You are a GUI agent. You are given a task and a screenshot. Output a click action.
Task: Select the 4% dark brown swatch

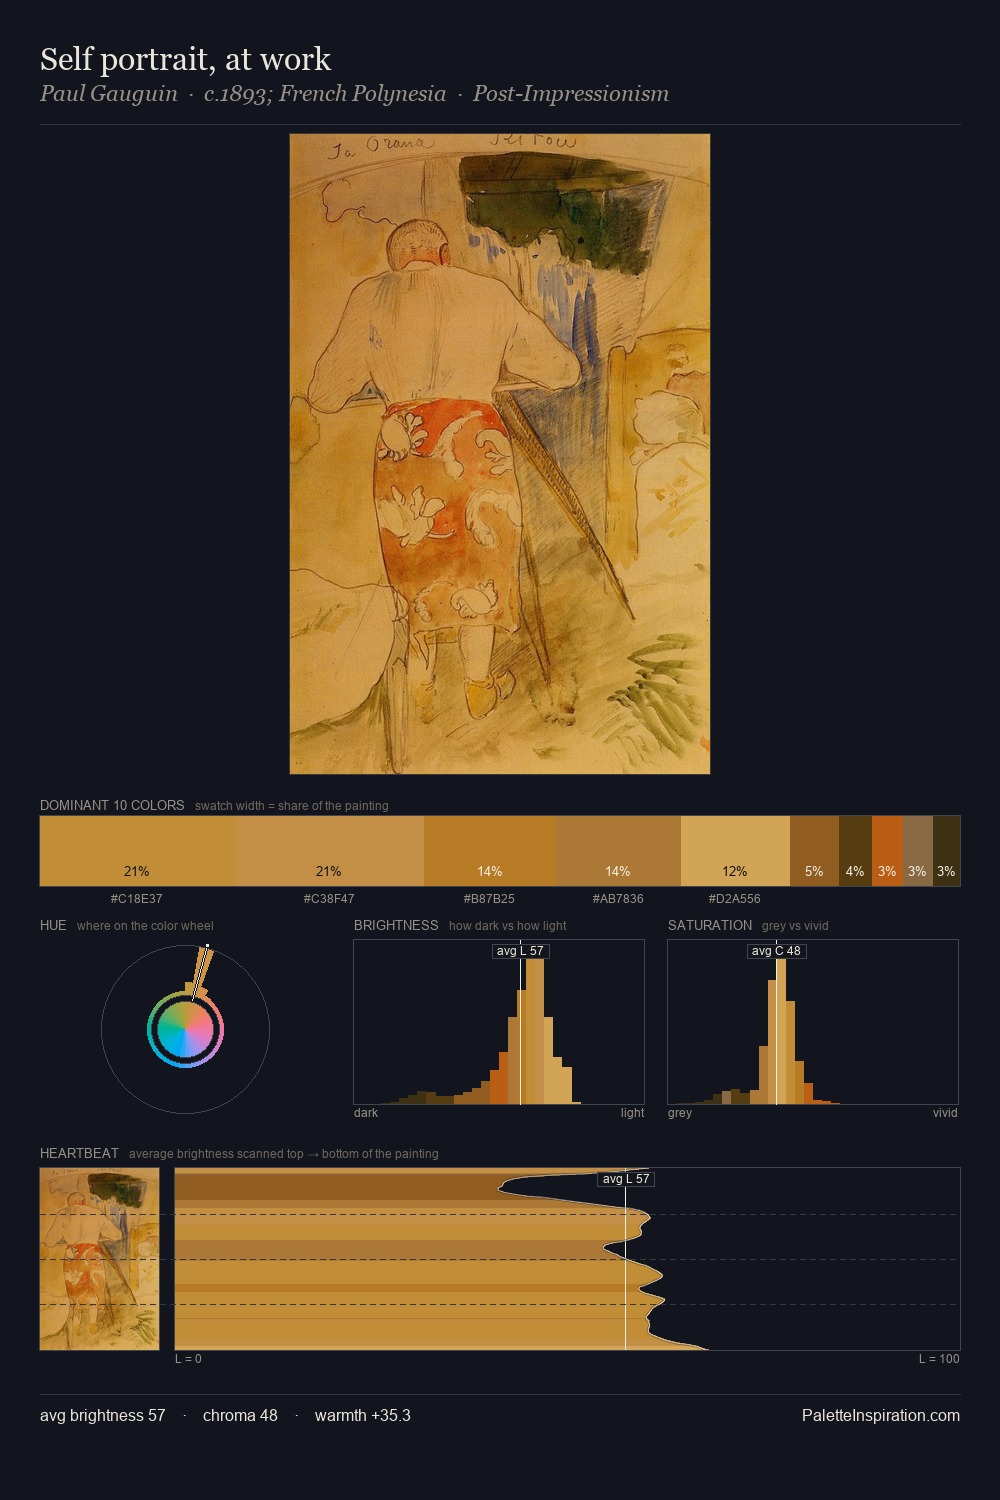(x=855, y=851)
